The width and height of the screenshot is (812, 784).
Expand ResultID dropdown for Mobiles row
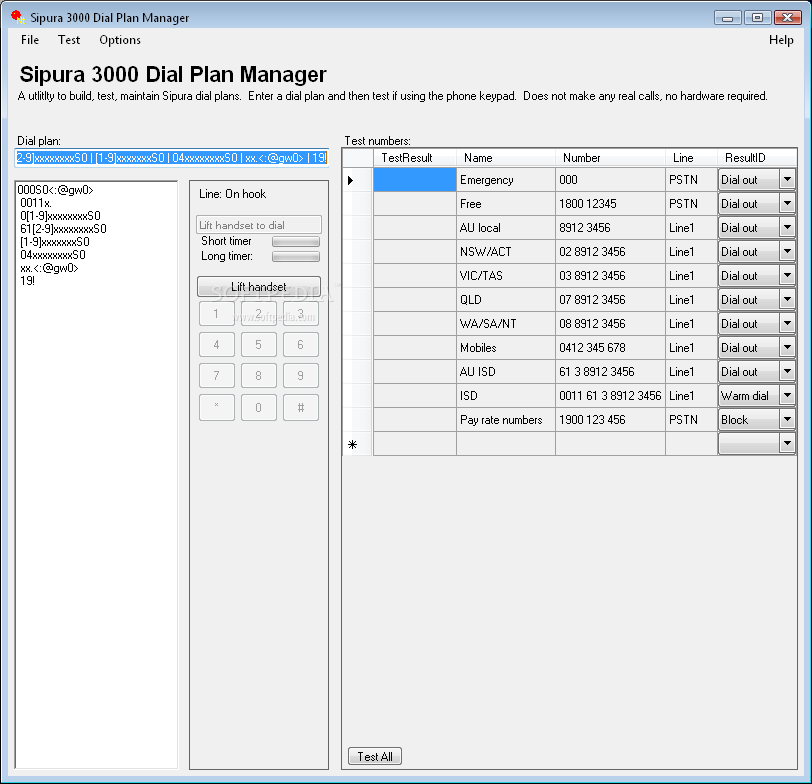tap(787, 347)
